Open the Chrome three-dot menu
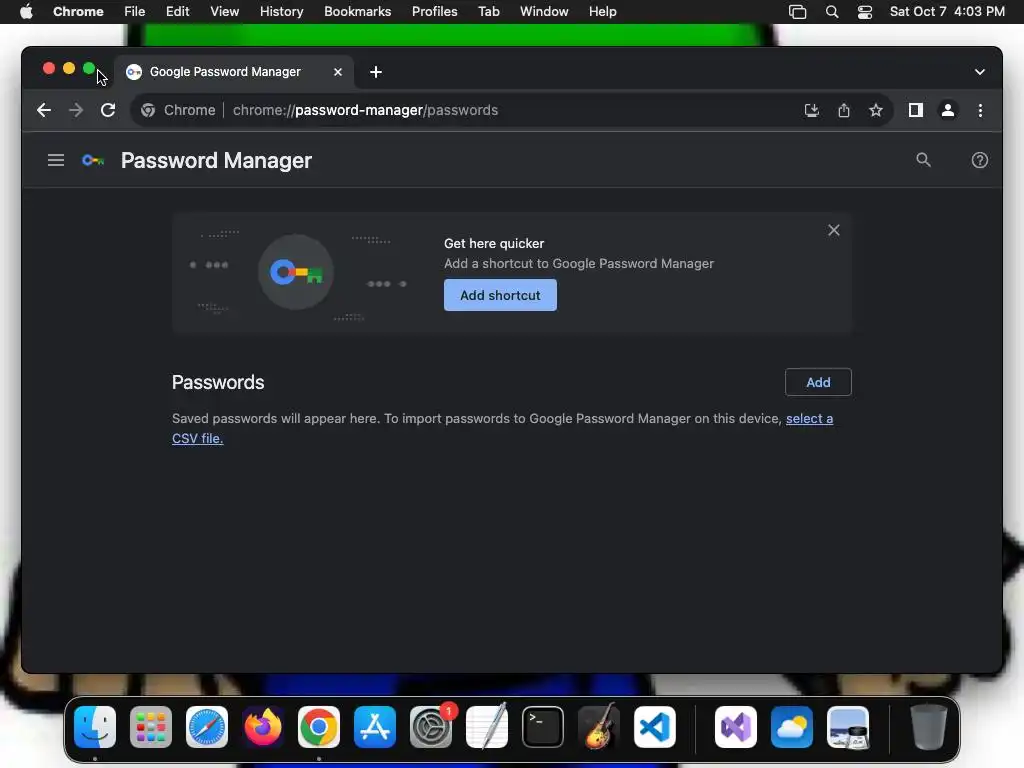1024x768 pixels. point(980,110)
